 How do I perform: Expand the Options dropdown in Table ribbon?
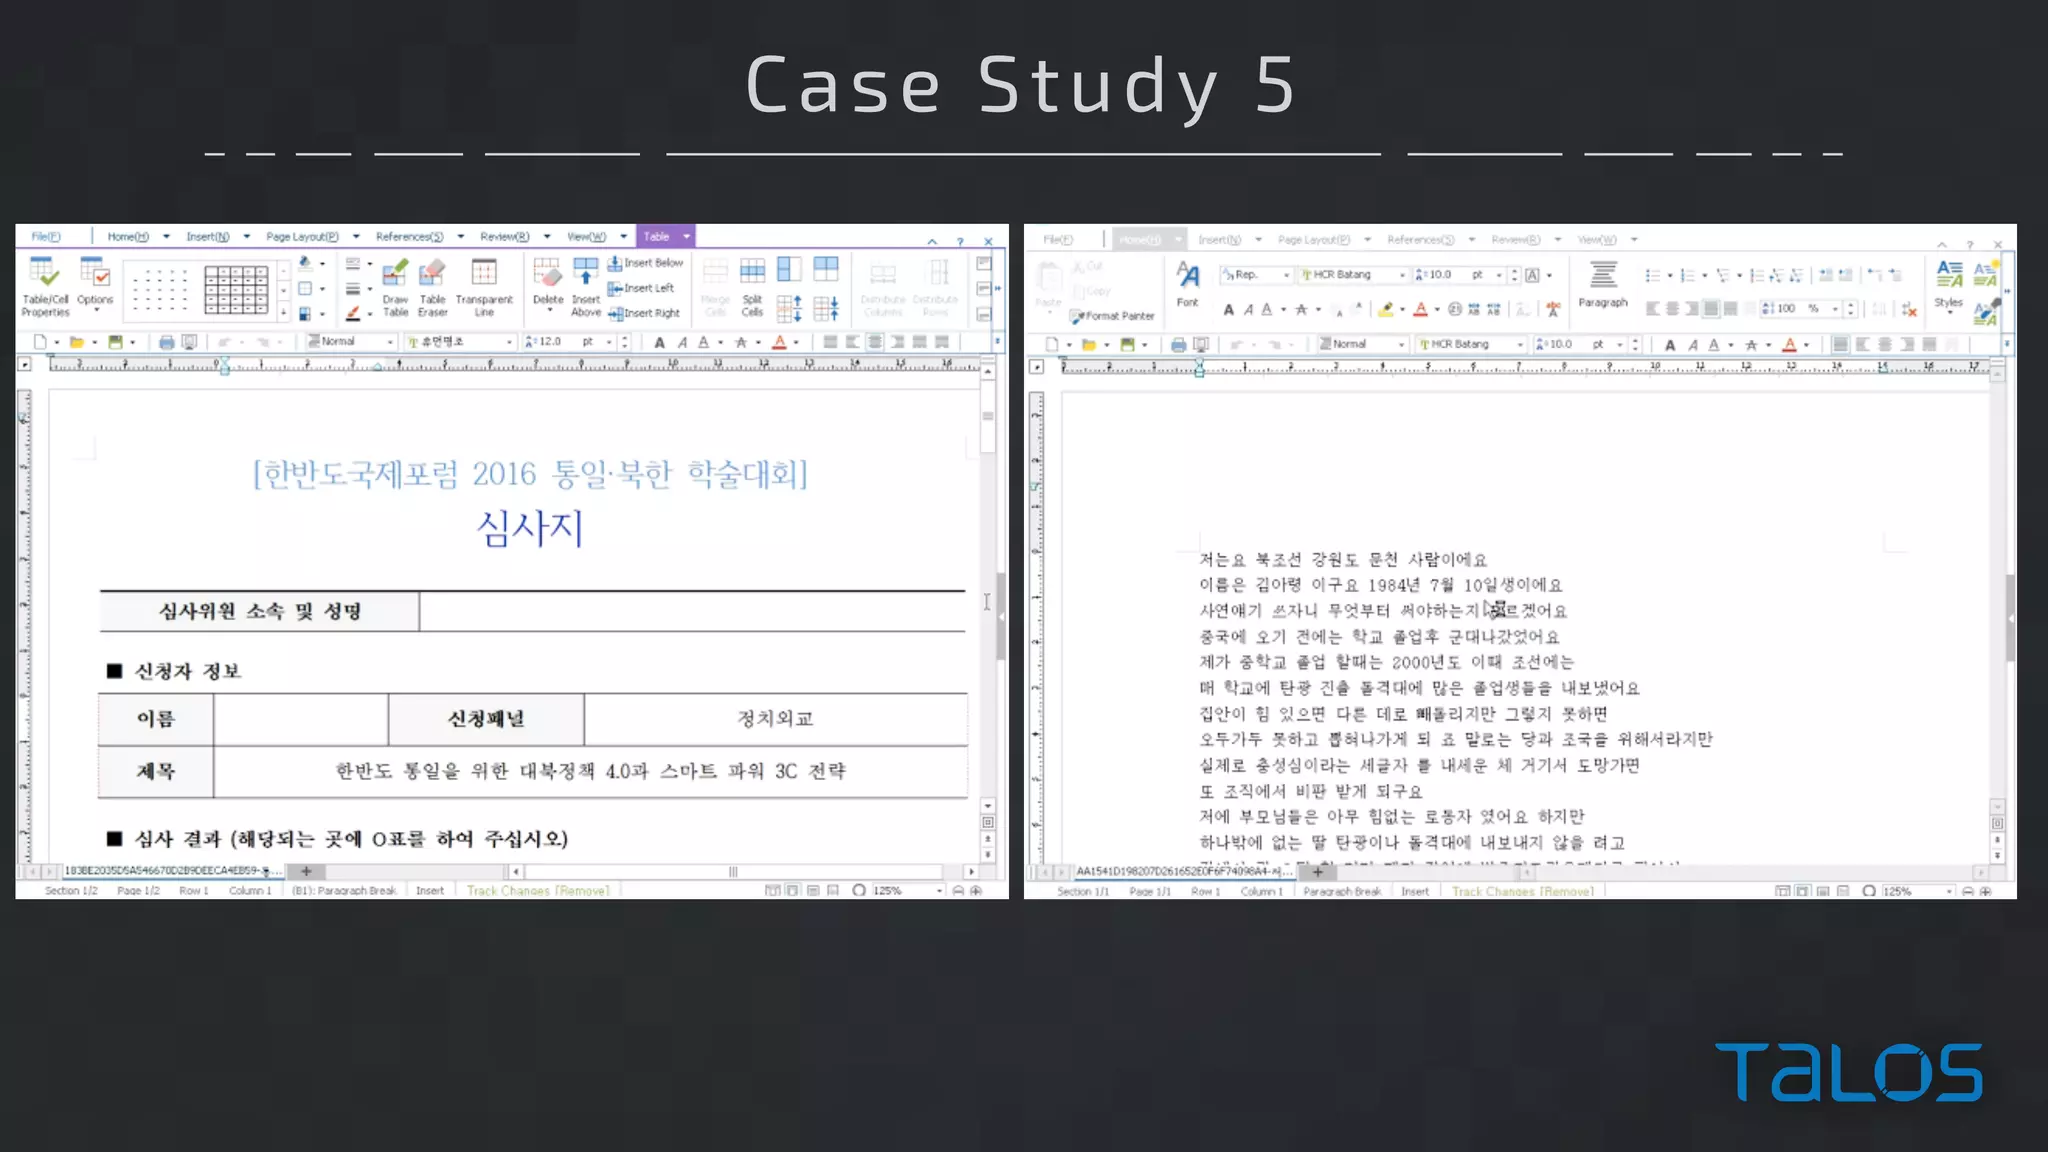click(x=96, y=310)
